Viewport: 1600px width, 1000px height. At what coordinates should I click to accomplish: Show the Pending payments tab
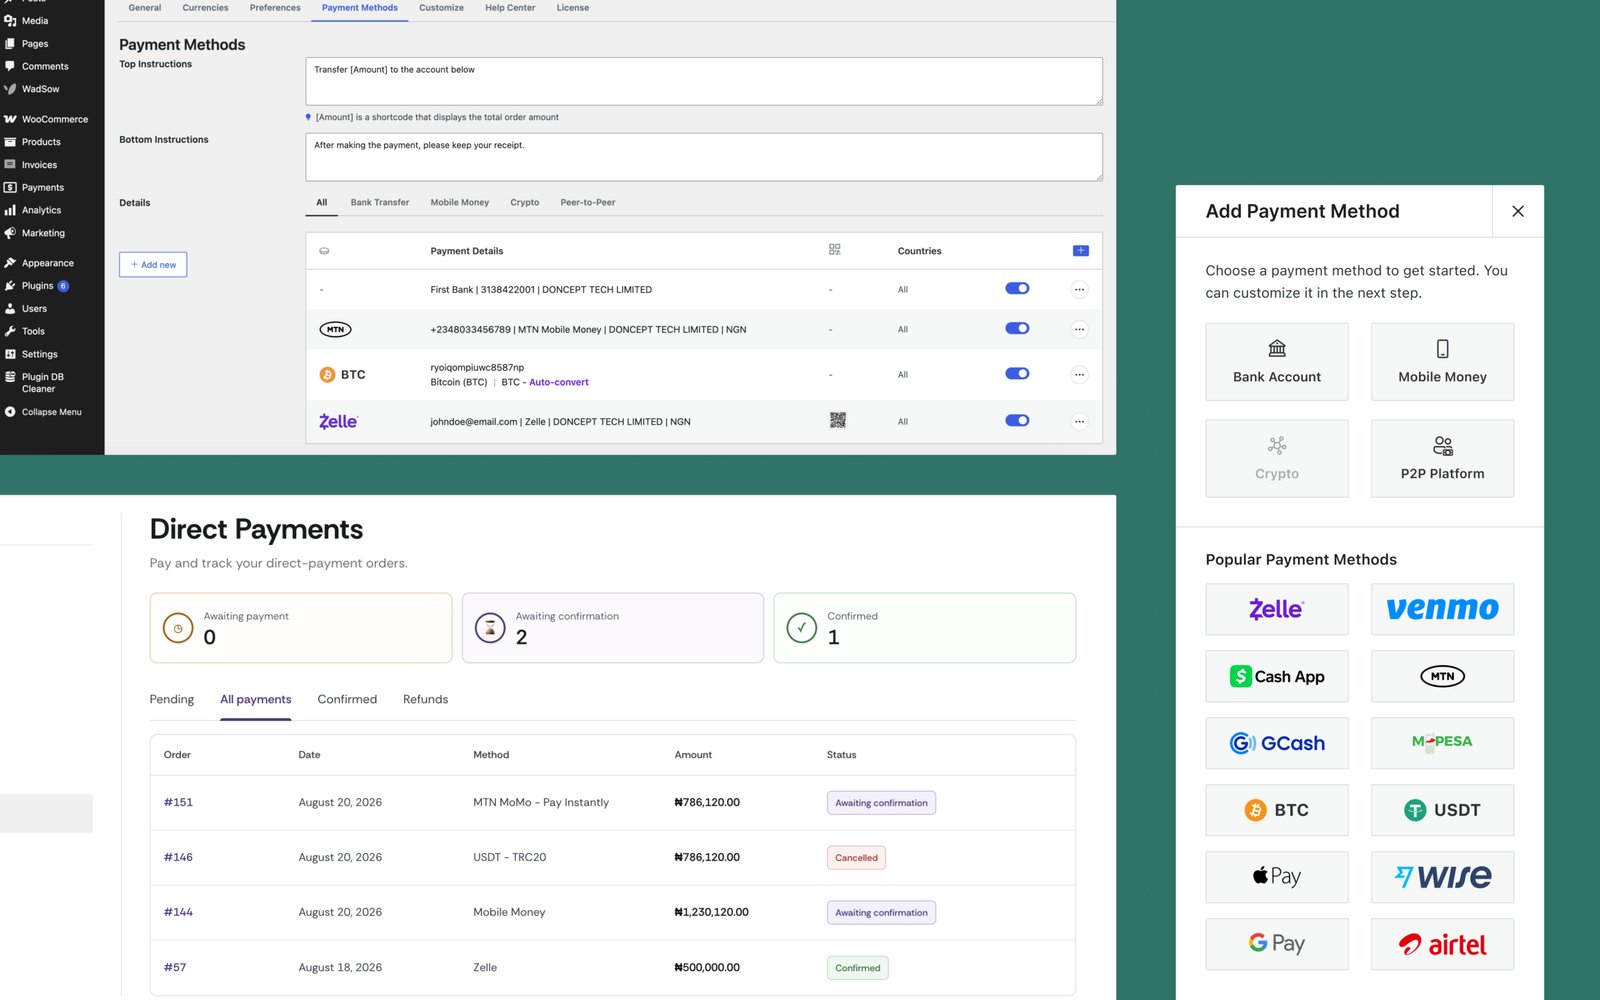[172, 699]
